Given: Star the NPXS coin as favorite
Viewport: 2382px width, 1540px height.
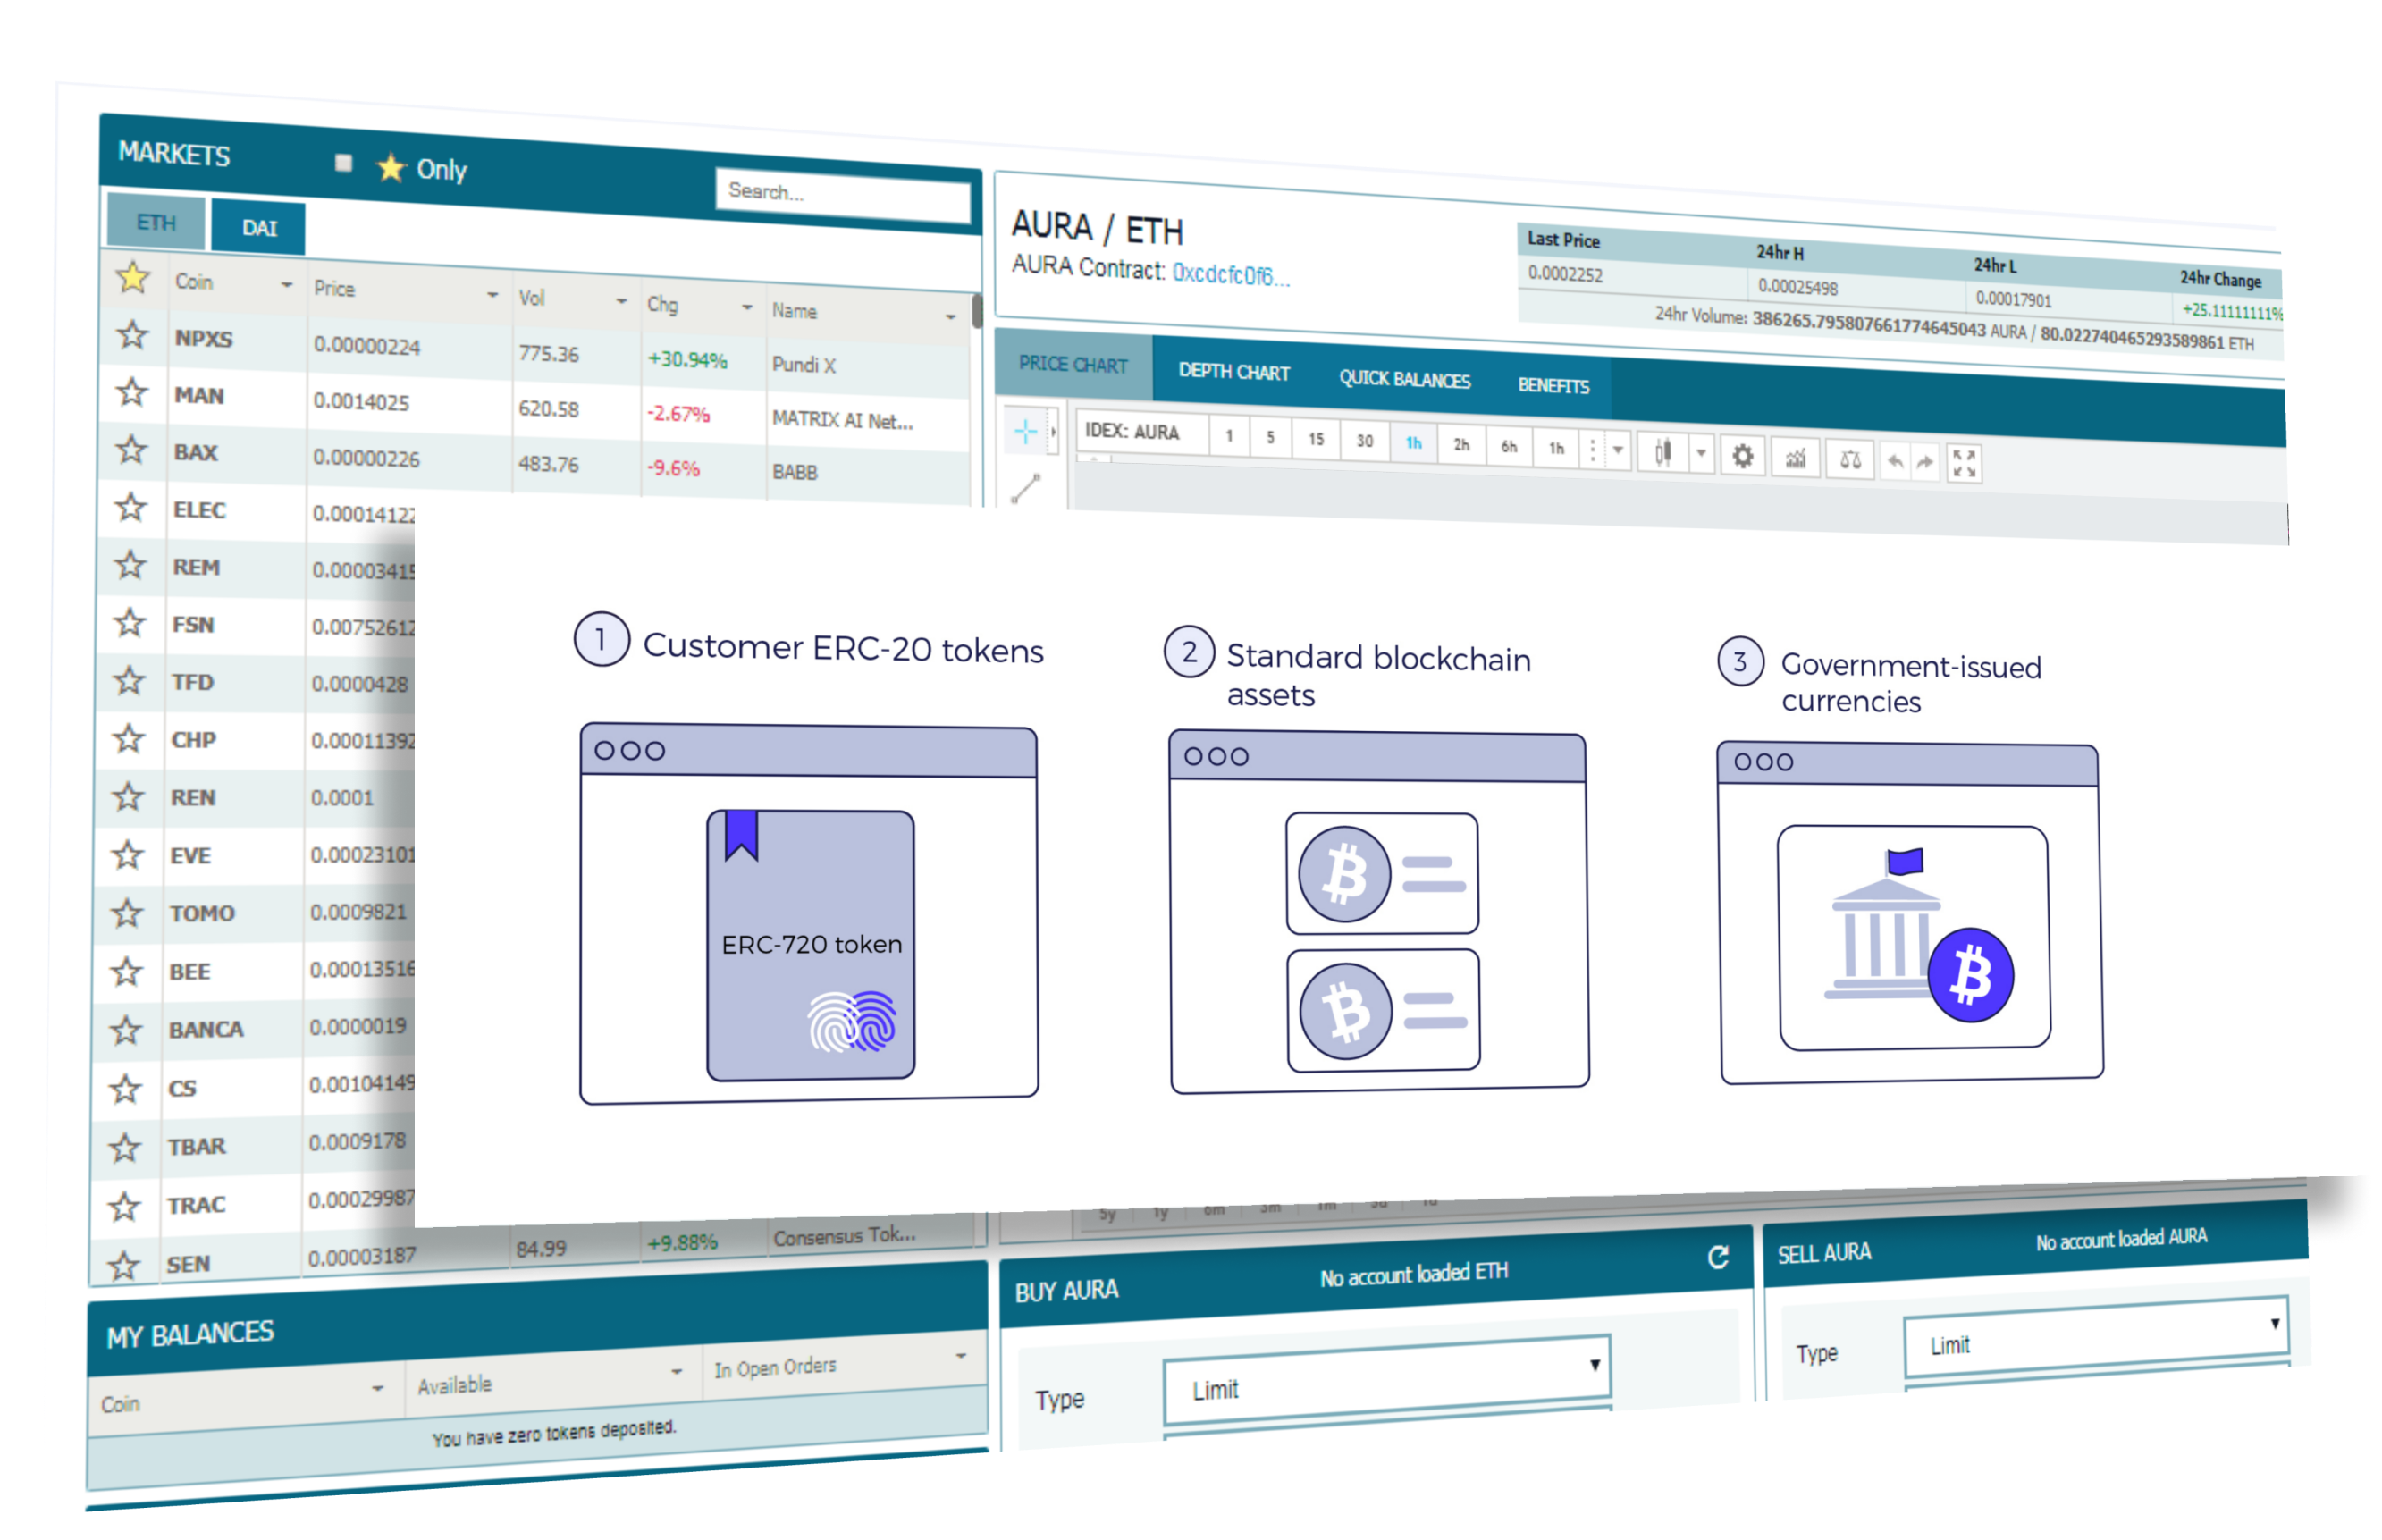Looking at the screenshot, I should coord(132,336).
